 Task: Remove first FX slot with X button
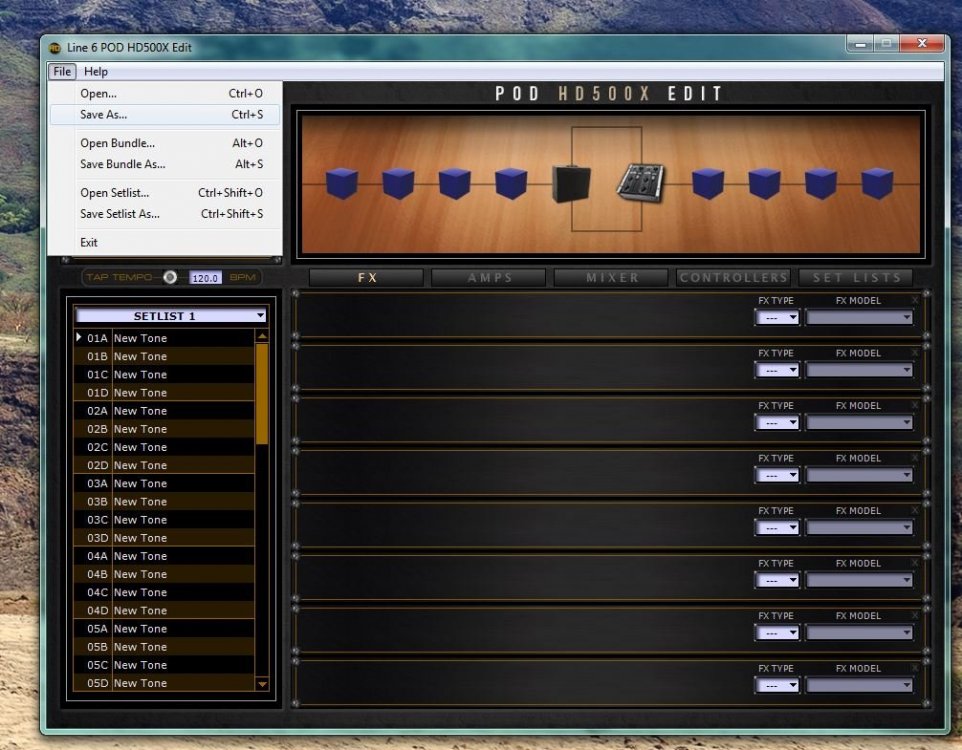pos(915,300)
